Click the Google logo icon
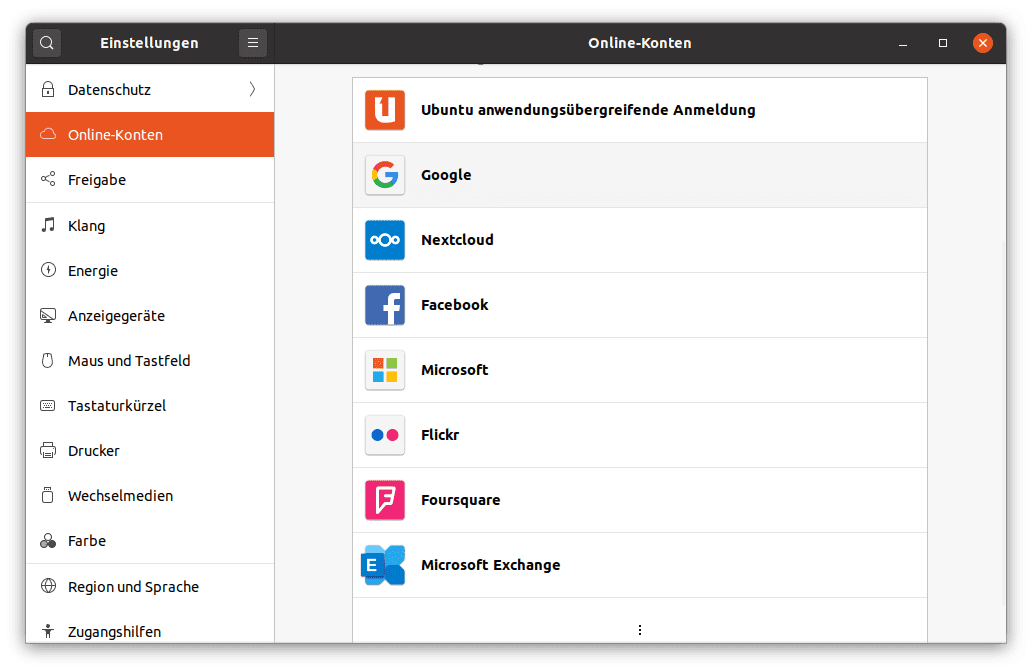This screenshot has width=1032, height=672. [385, 175]
